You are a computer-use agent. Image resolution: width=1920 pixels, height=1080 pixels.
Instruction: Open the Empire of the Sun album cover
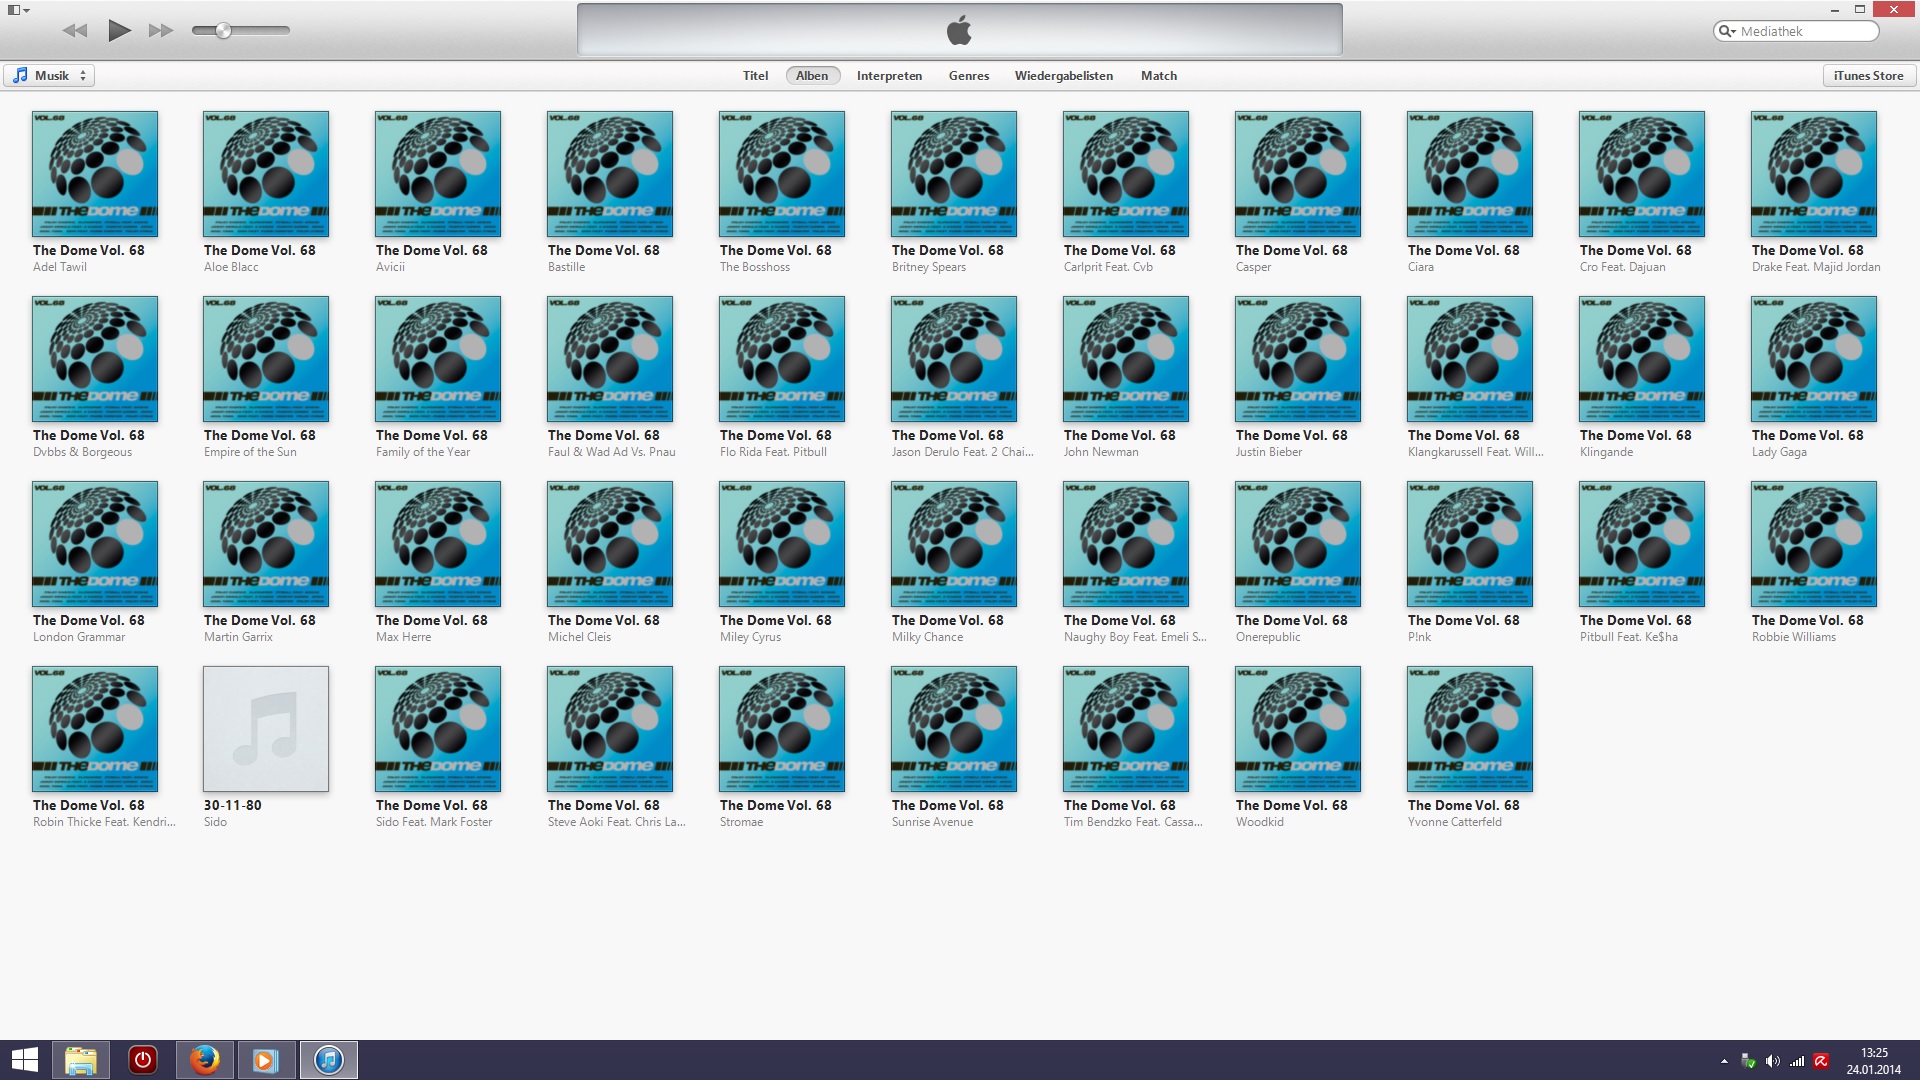[266, 359]
